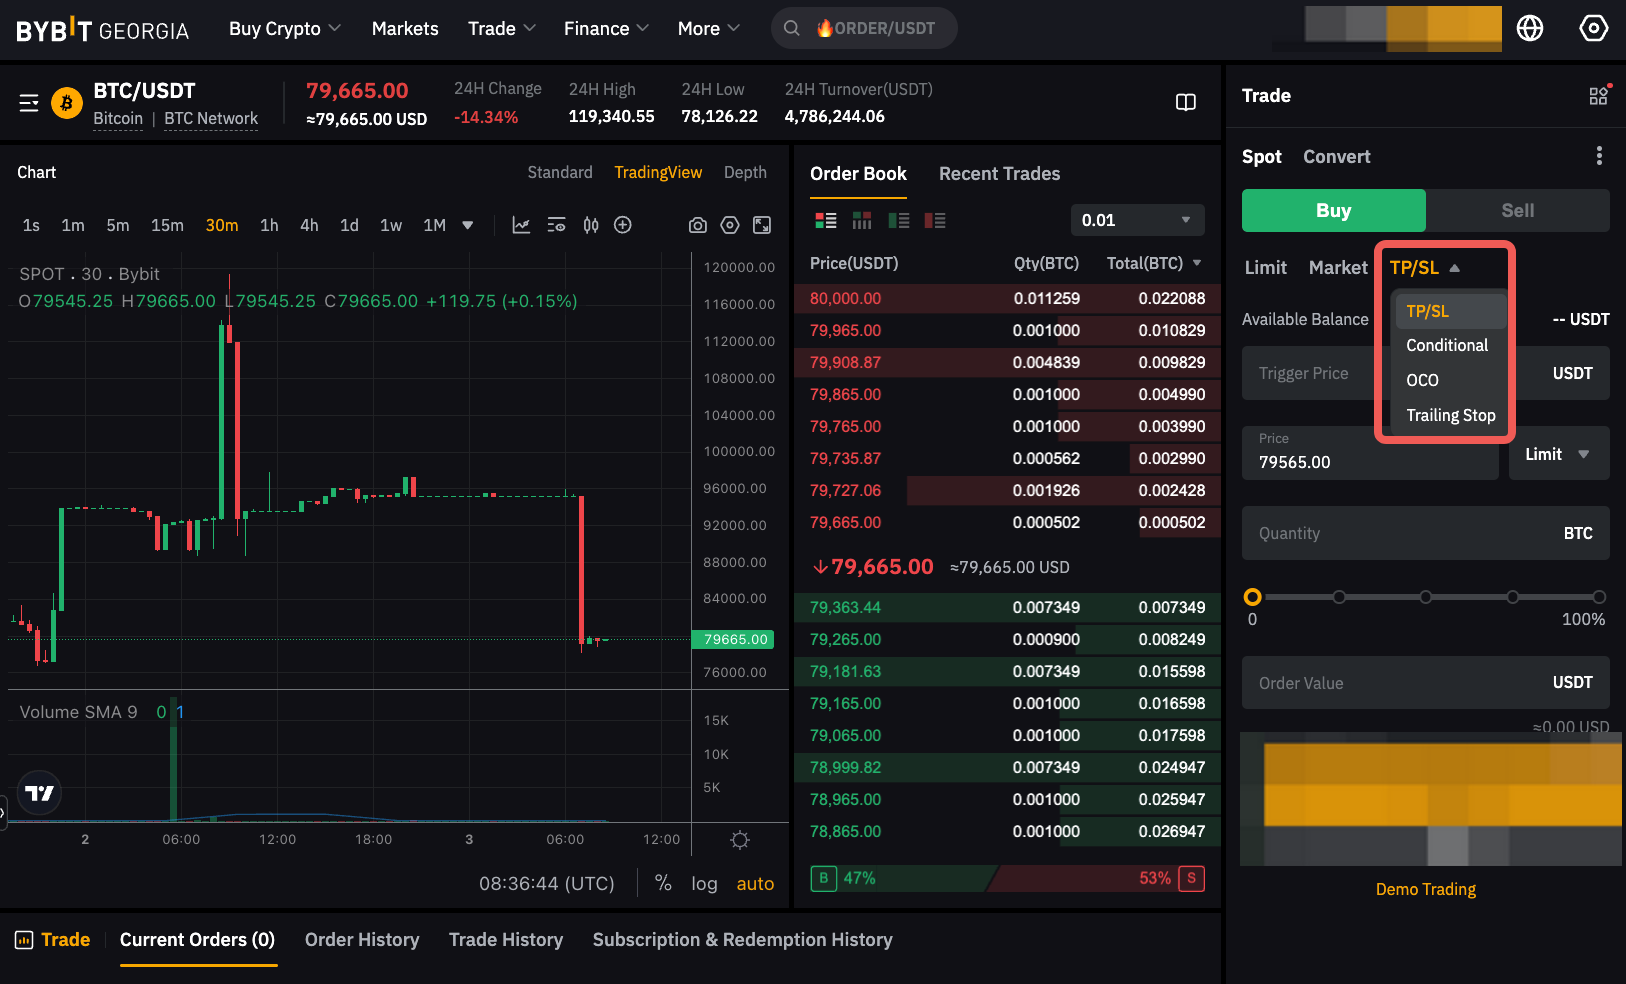Open the language globe icon

coord(1529,28)
